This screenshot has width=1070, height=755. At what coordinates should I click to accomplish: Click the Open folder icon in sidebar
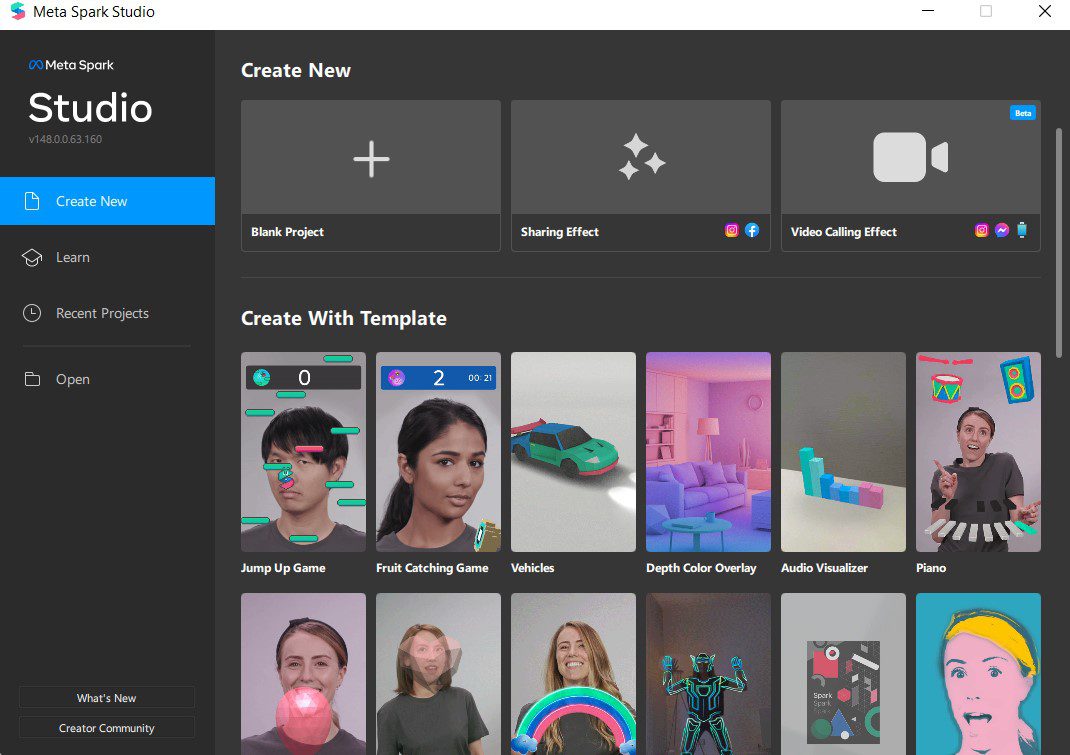[33, 380]
